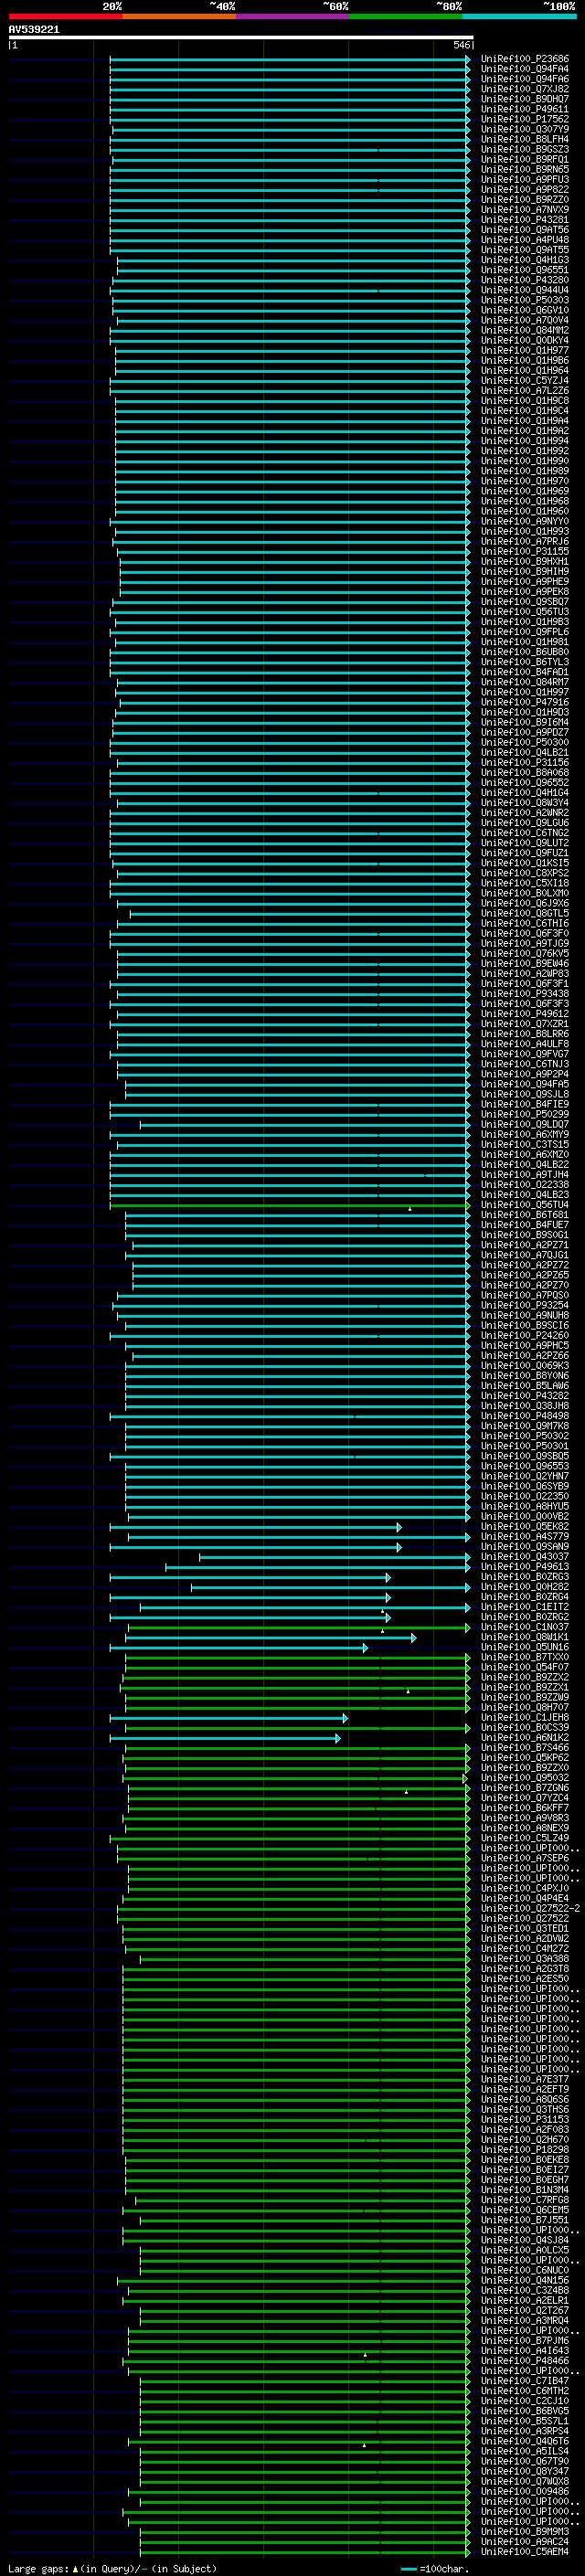The image size is (585, 2576).
Task: Click the red 20% identity legend bar
Action: point(65,16)
